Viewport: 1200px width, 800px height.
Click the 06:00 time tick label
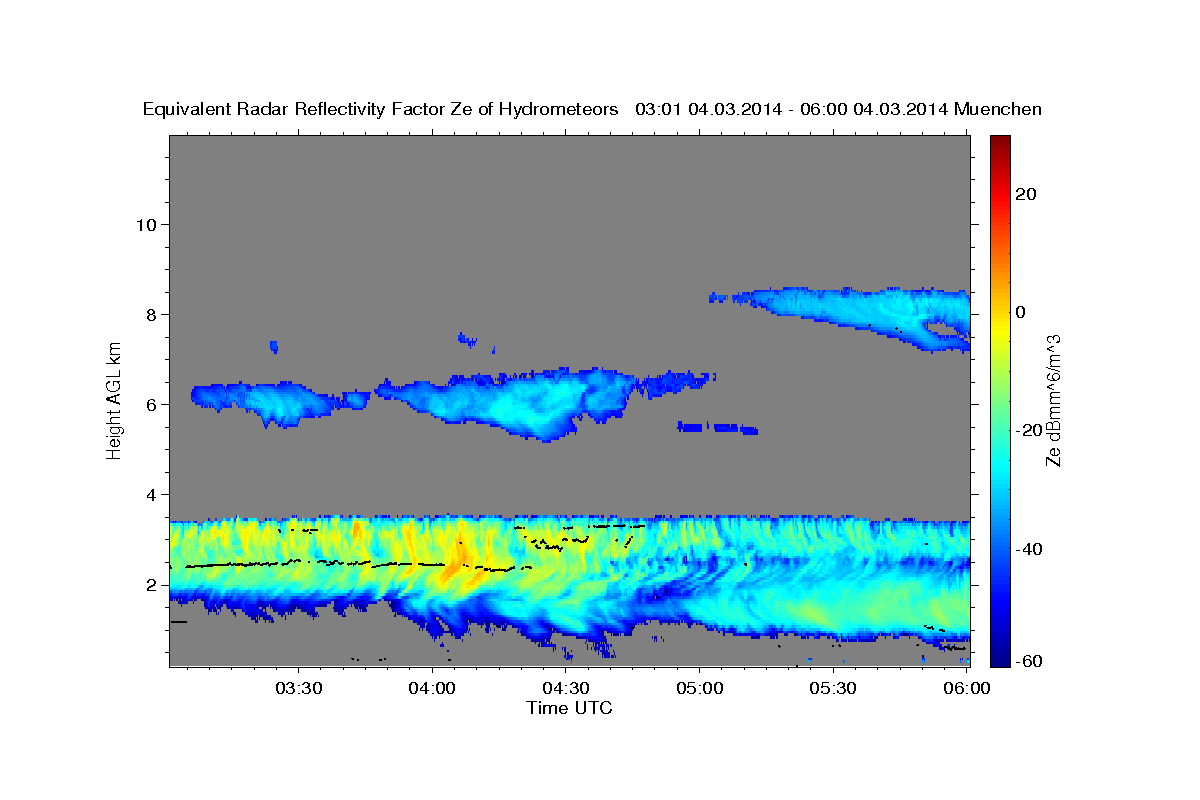point(966,689)
